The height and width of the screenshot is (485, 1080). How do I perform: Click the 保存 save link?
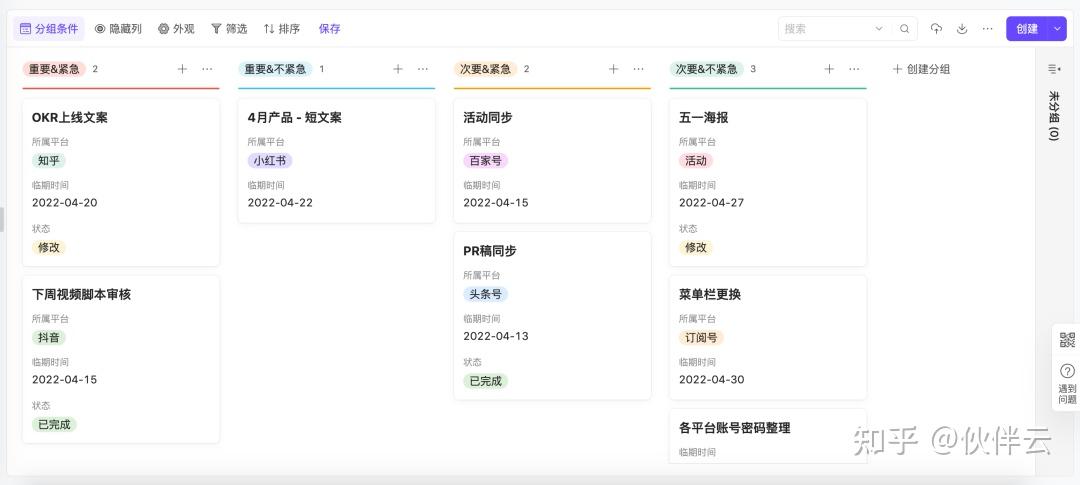click(x=329, y=29)
